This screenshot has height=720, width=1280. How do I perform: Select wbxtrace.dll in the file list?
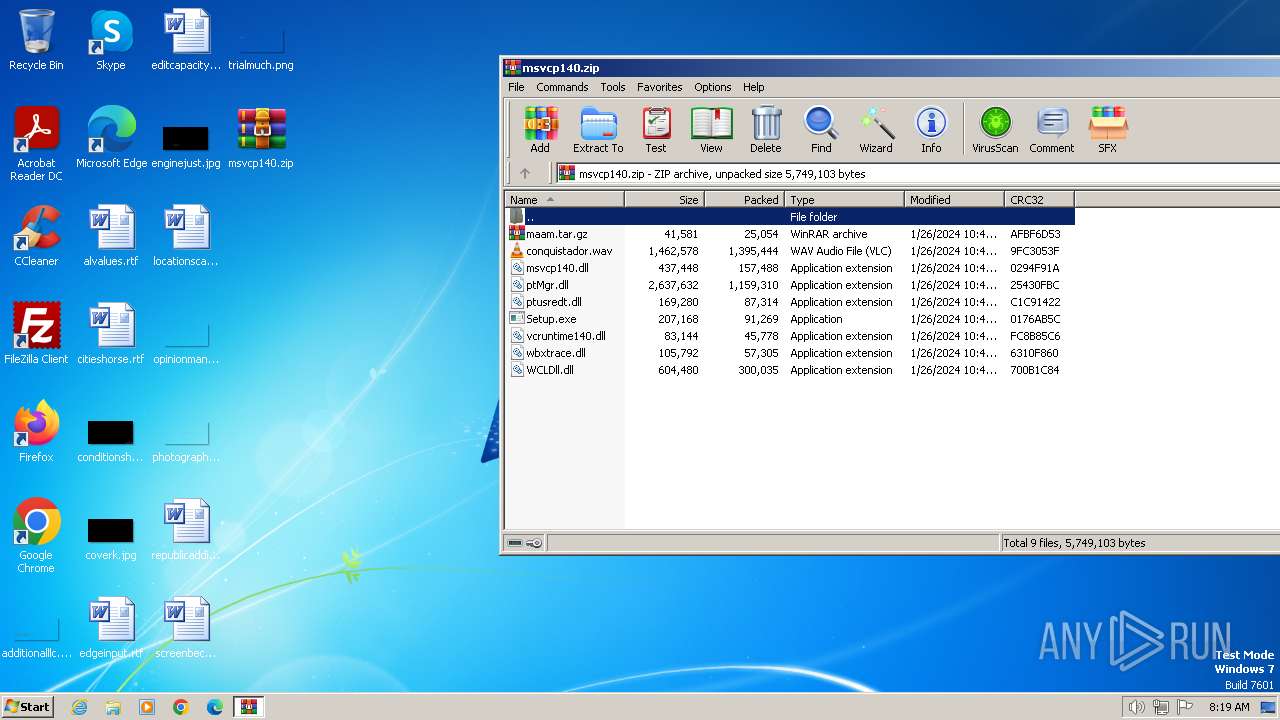point(790,353)
